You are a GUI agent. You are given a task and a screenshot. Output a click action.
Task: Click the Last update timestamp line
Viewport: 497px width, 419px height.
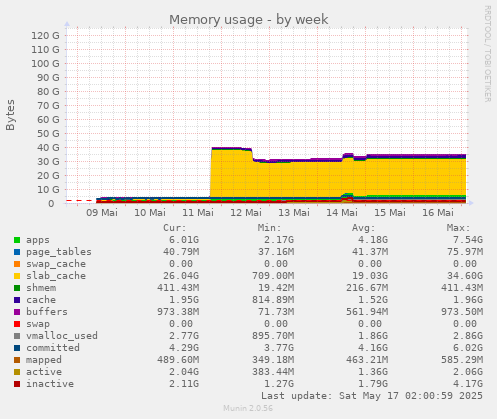[372, 396]
